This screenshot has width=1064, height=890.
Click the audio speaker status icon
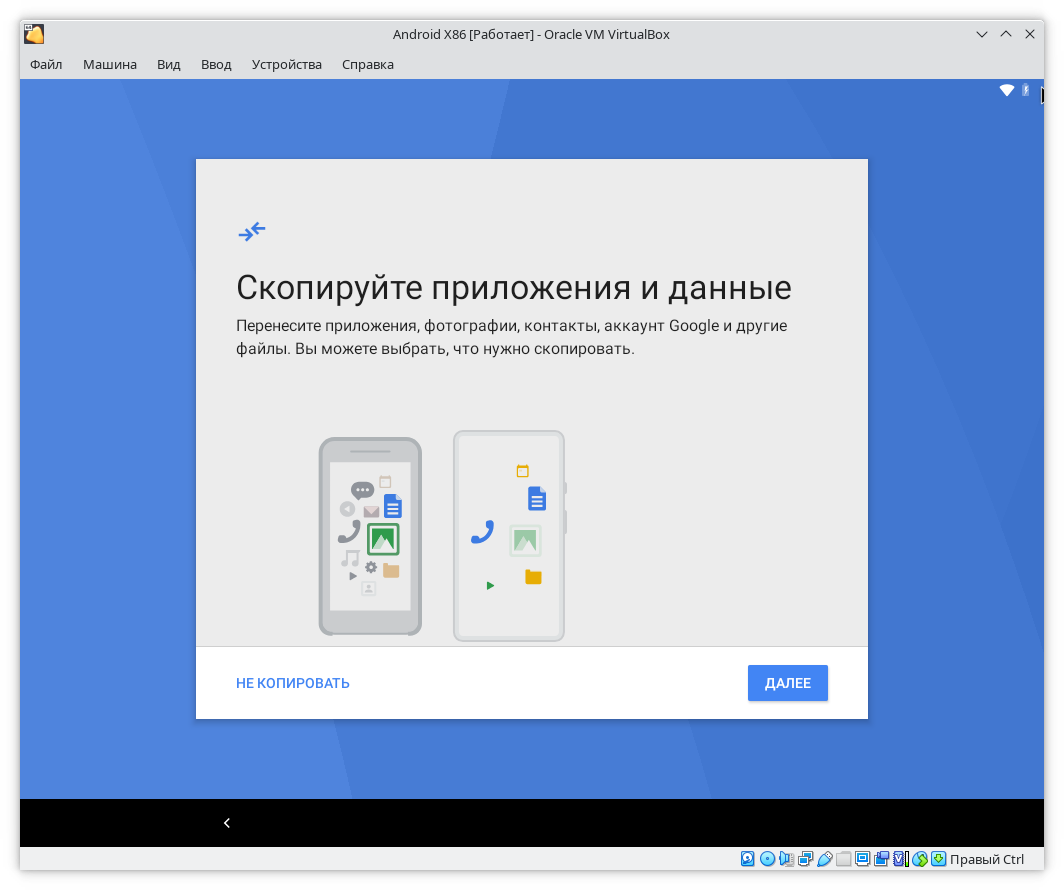tap(786, 859)
